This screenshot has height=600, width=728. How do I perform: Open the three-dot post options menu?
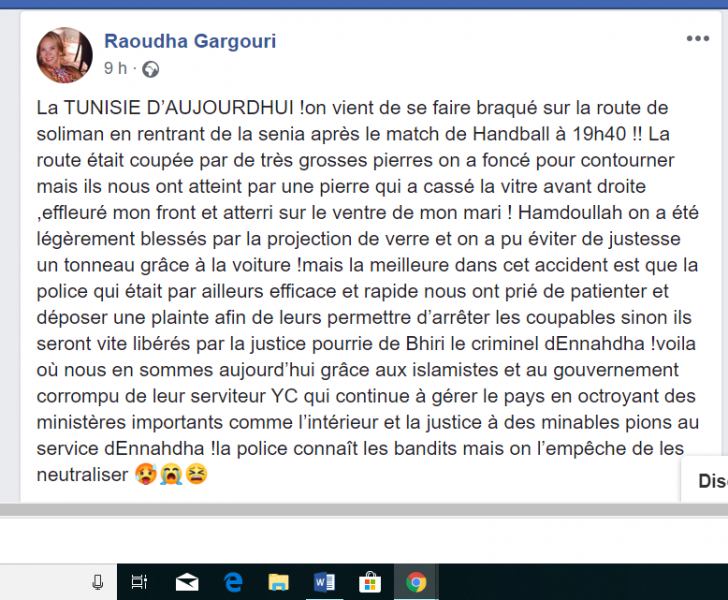(698, 39)
